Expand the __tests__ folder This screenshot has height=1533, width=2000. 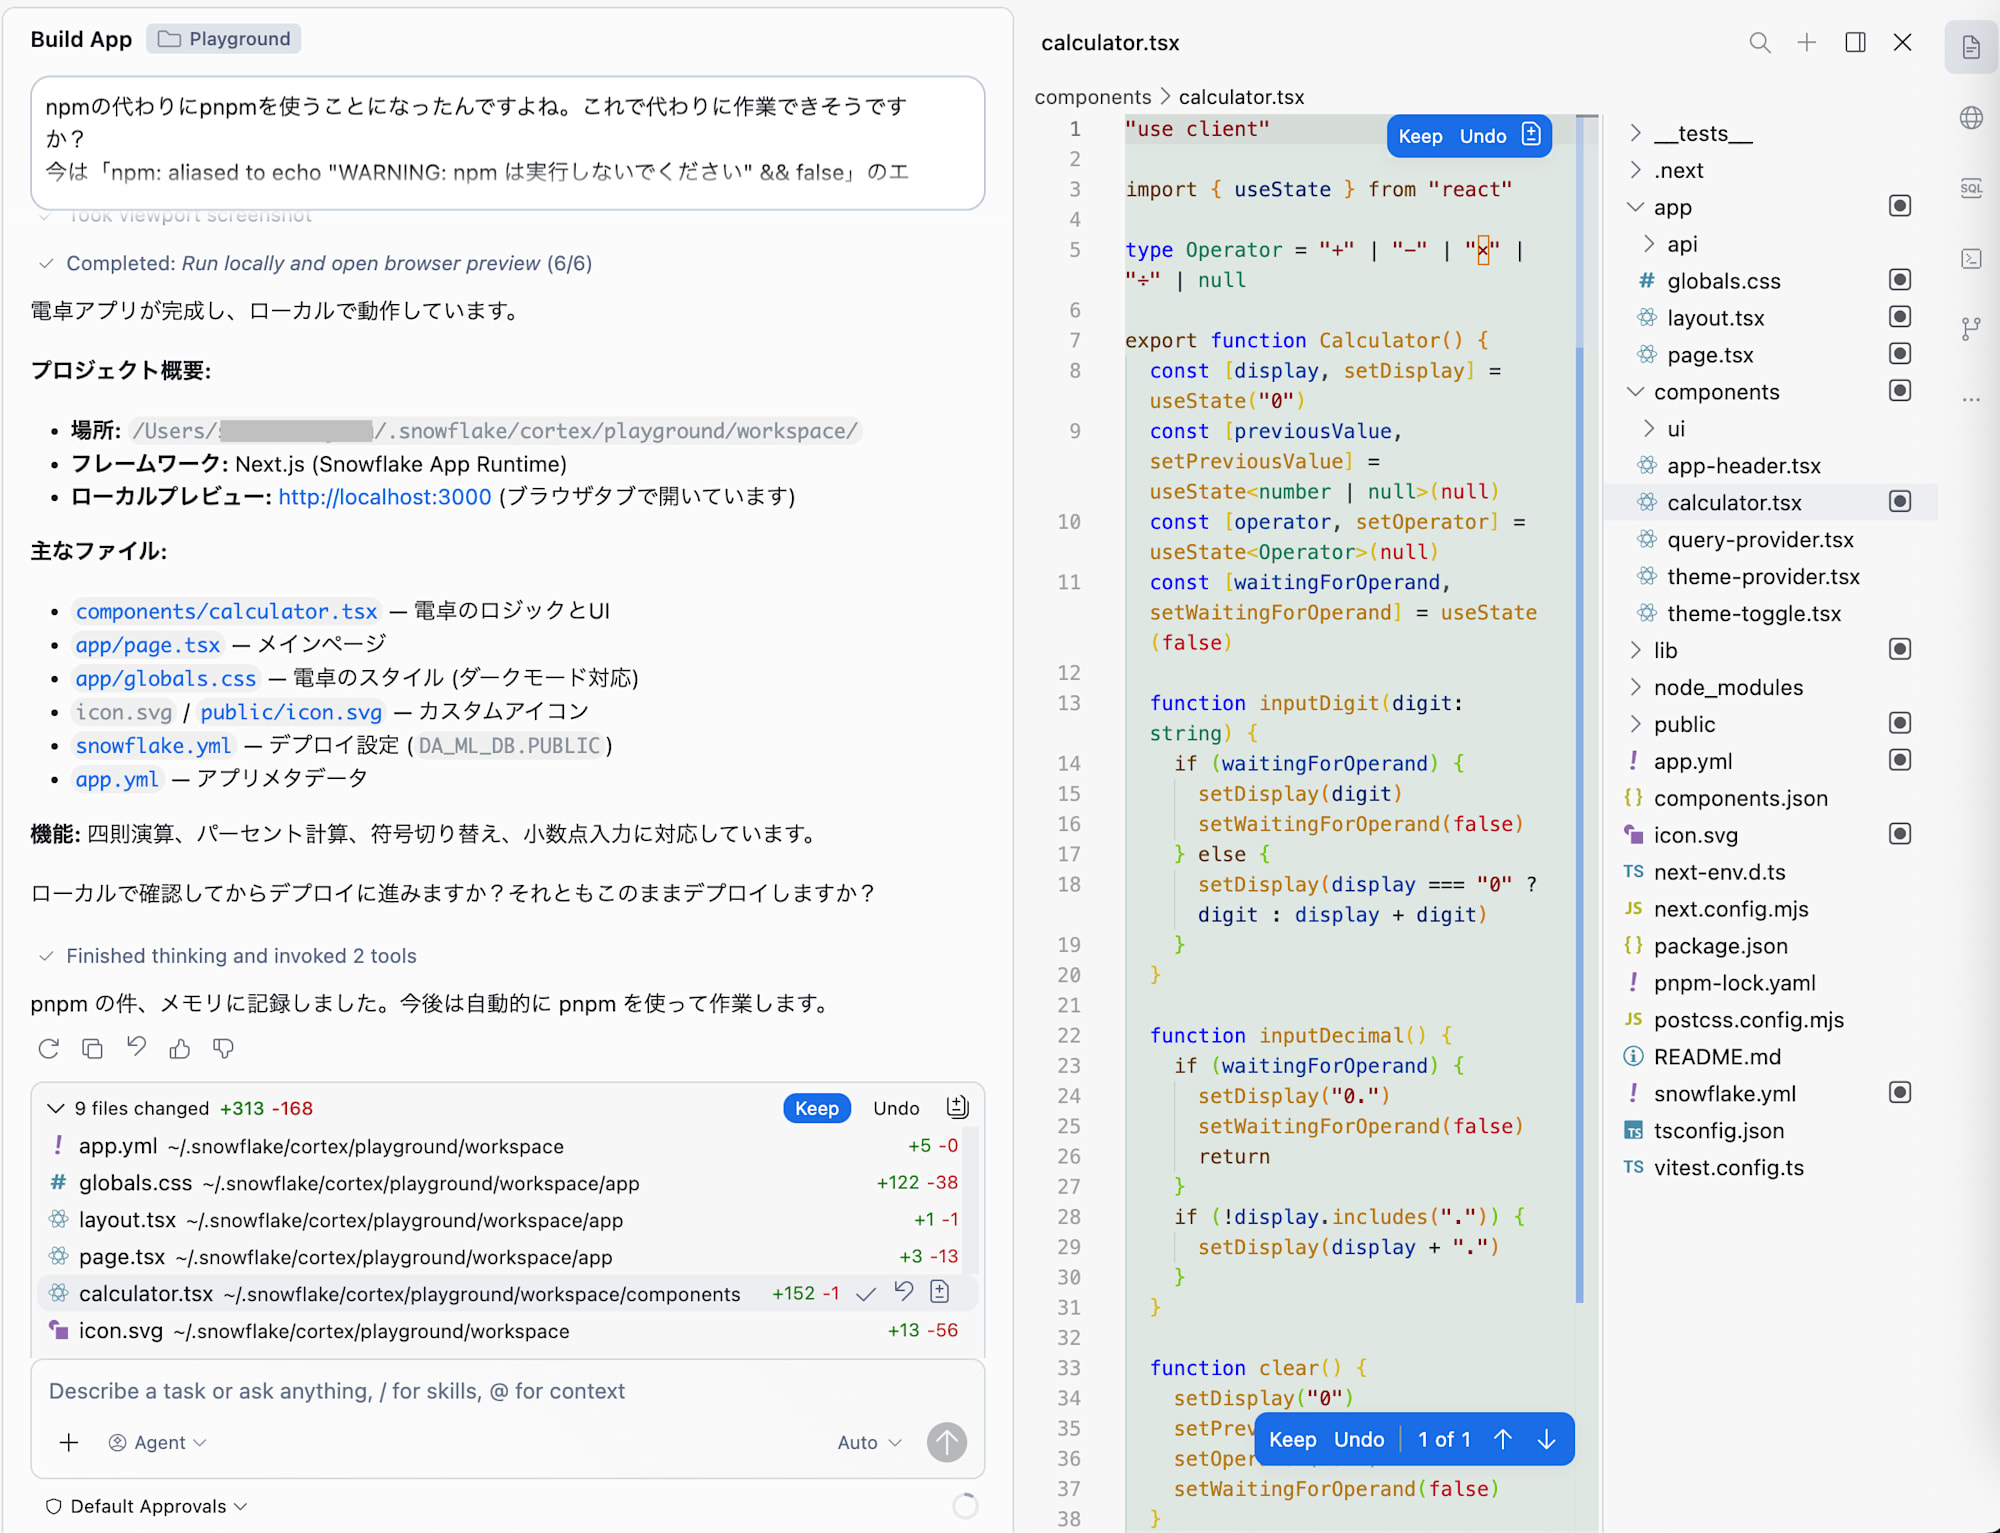click(1635, 133)
